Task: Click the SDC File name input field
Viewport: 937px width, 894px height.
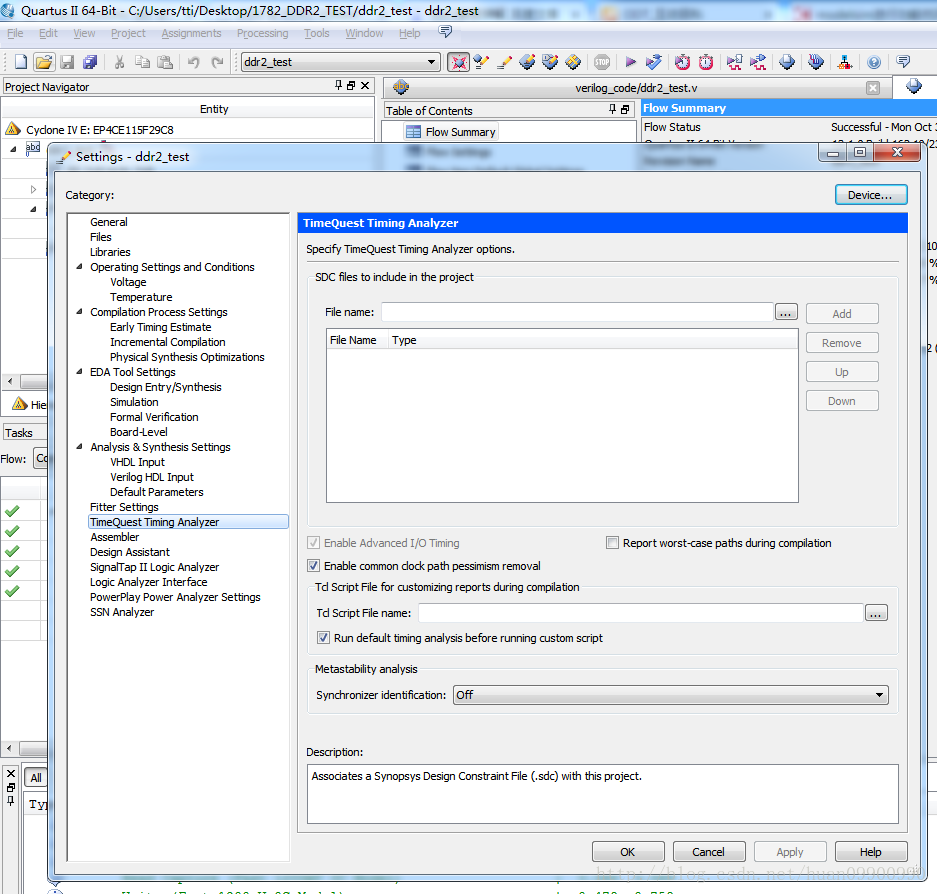Action: point(577,311)
